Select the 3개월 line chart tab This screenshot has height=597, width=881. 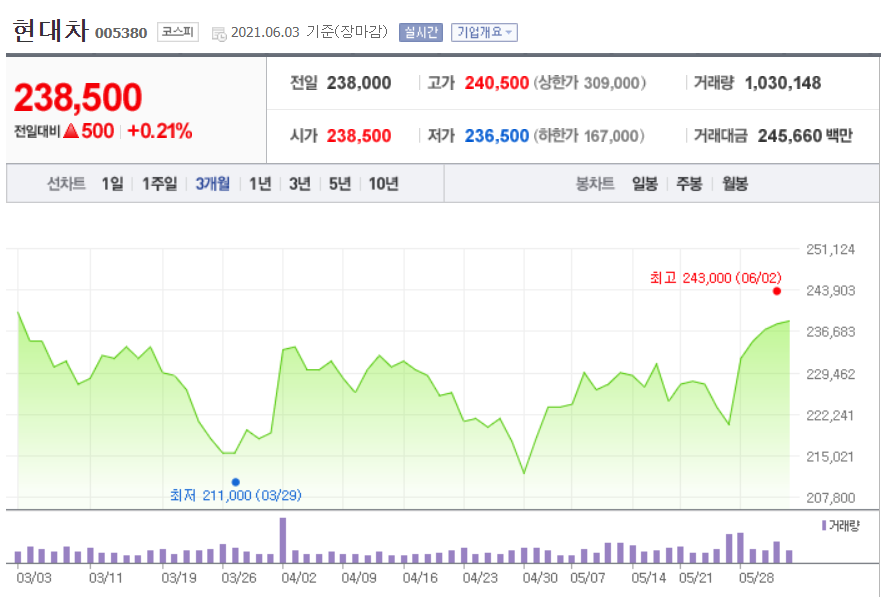click(x=212, y=184)
